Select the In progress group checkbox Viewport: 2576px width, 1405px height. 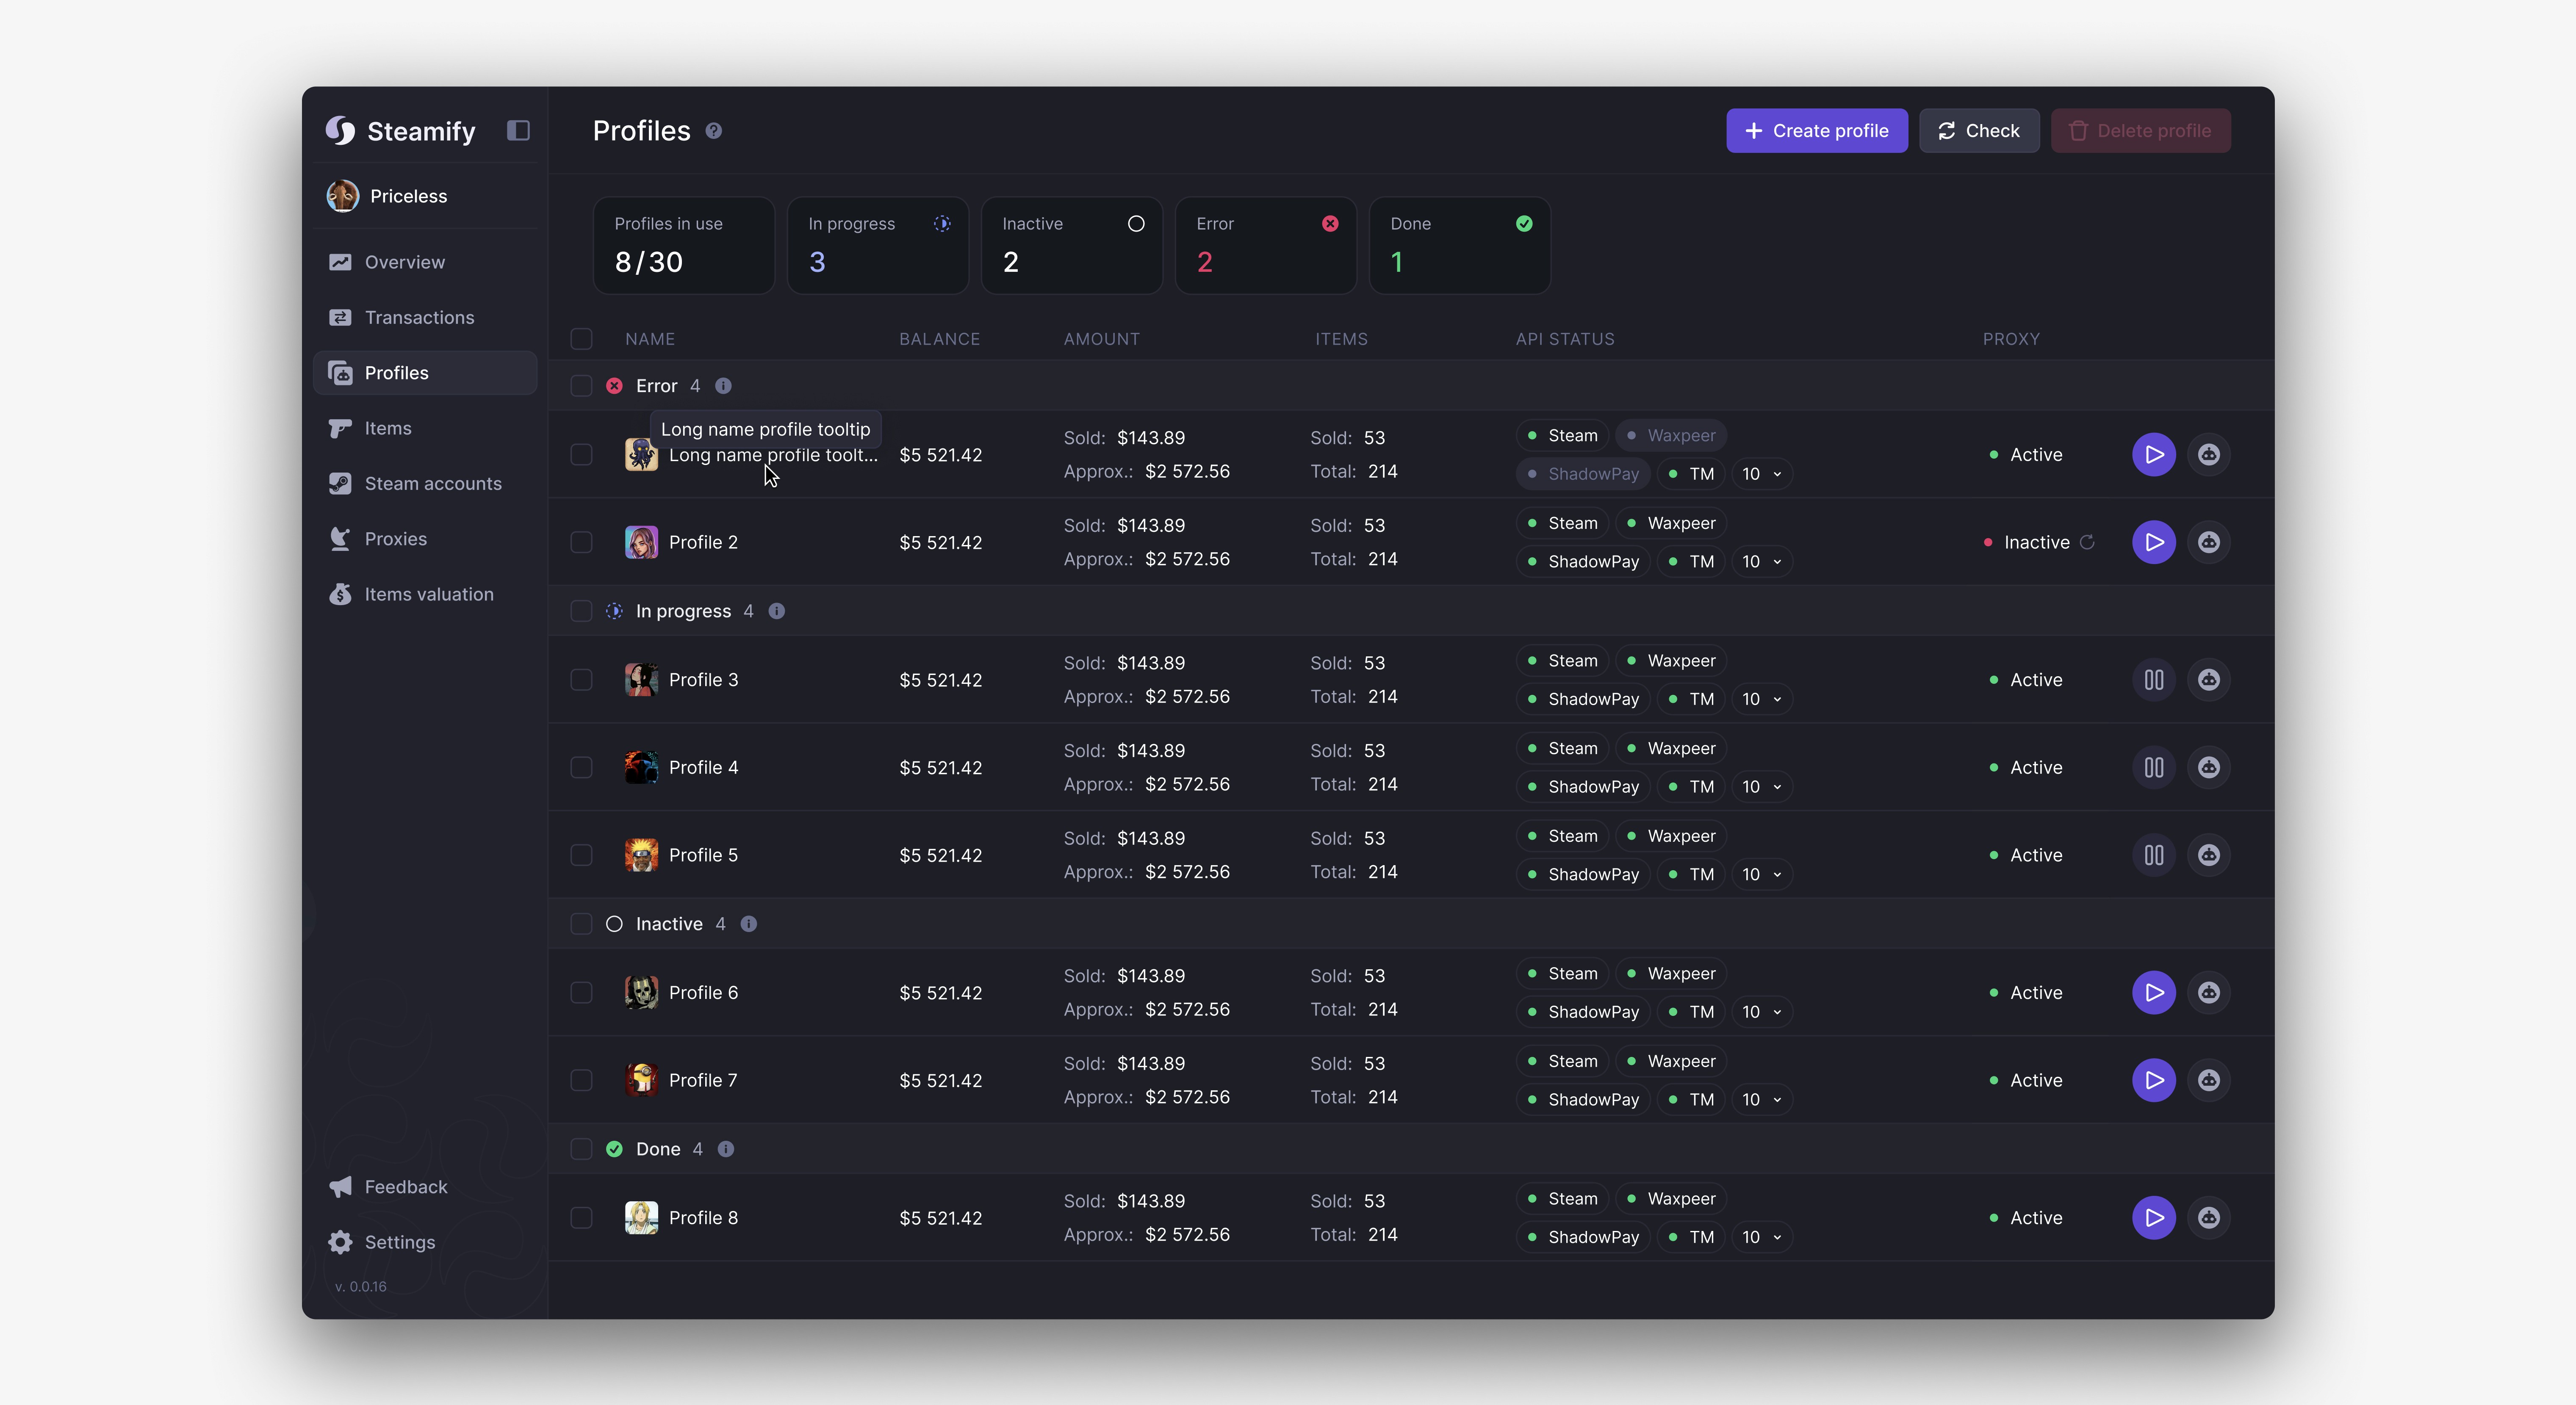581,611
